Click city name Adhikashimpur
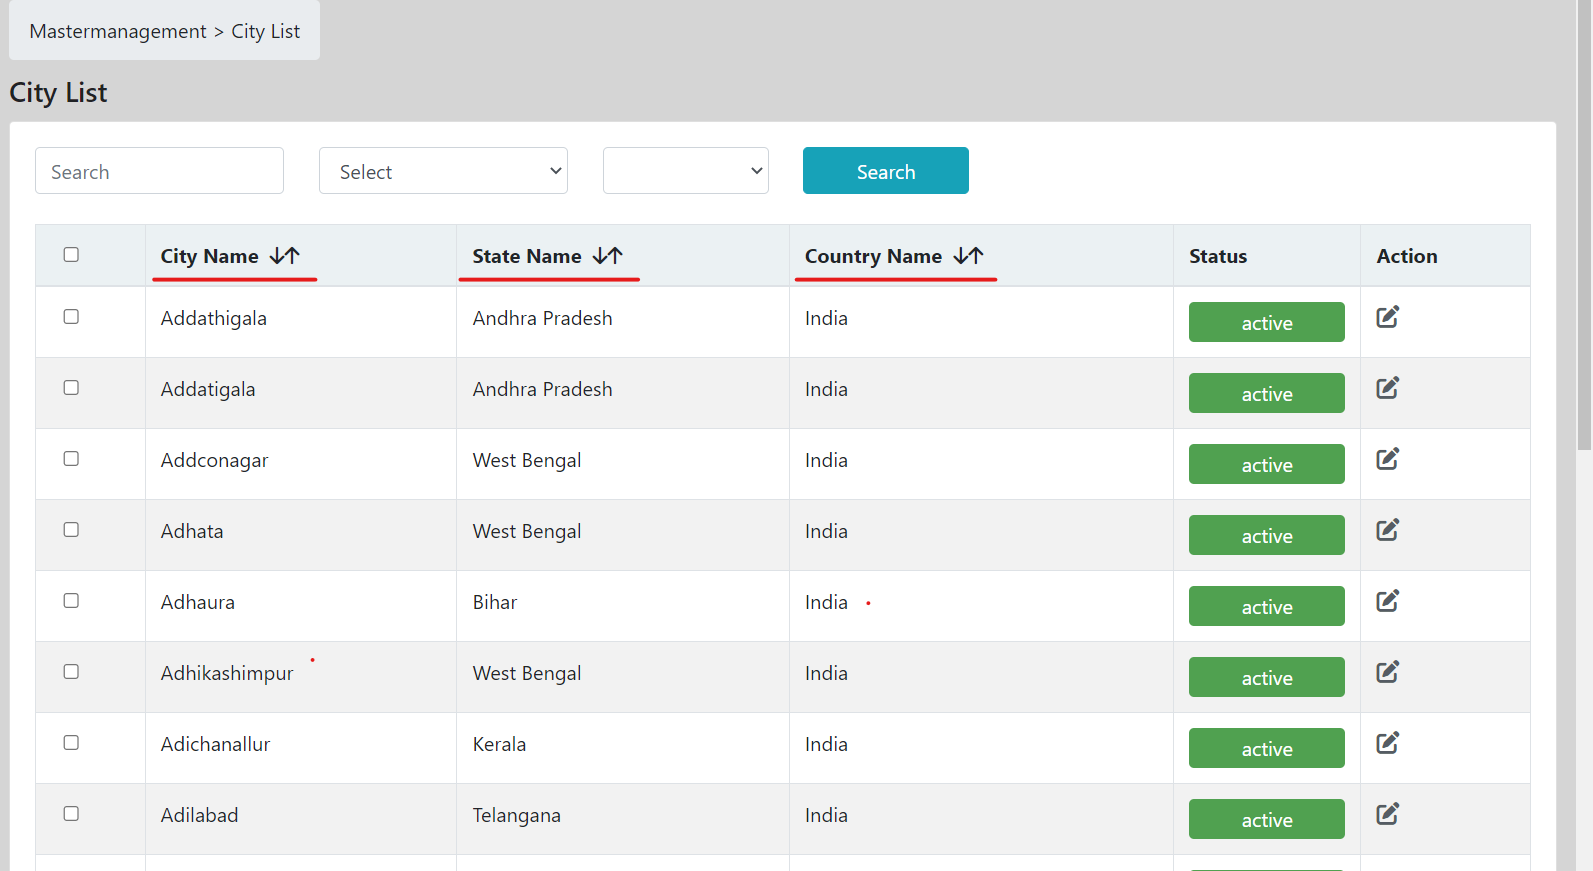The image size is (1593, 871). pos(227,673)
